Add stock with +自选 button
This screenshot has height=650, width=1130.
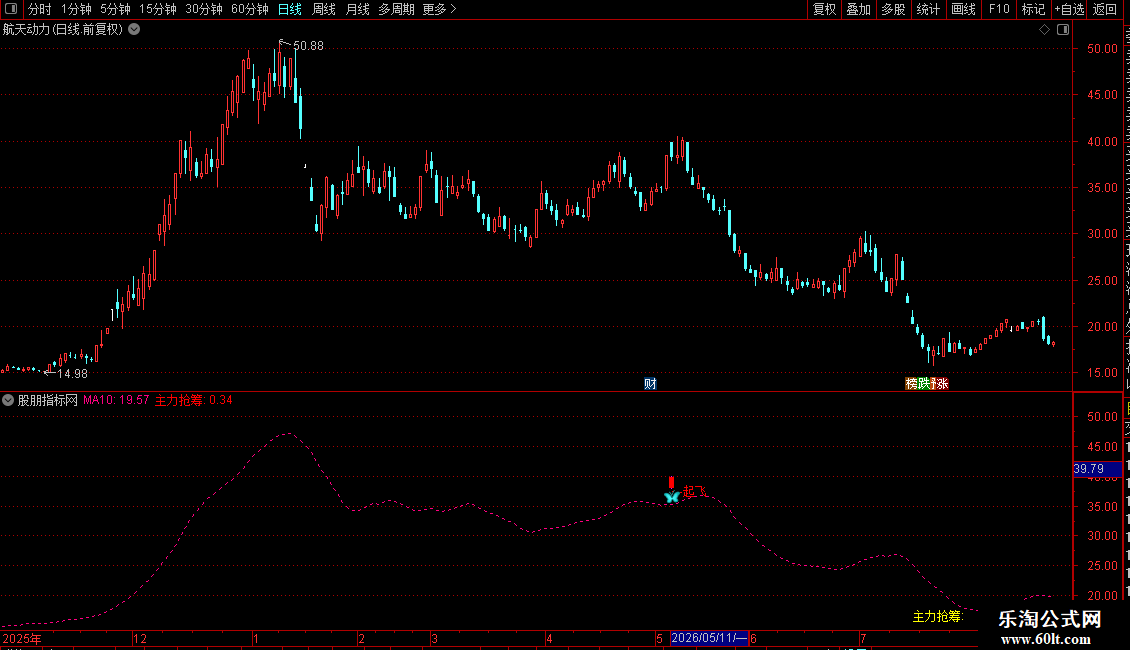pyautogui.click(x=1069, y=9)
